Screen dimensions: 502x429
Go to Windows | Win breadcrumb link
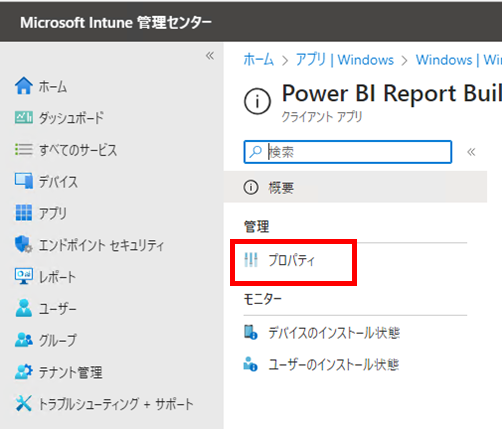tap(459, 60)
